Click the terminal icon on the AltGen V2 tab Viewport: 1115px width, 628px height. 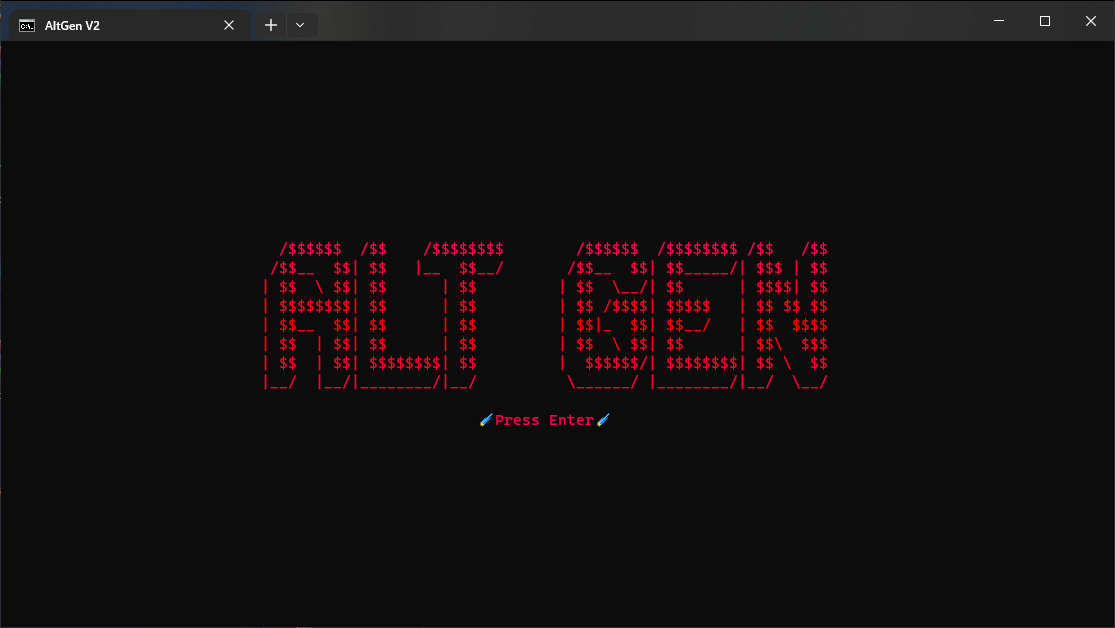[26, 24]
